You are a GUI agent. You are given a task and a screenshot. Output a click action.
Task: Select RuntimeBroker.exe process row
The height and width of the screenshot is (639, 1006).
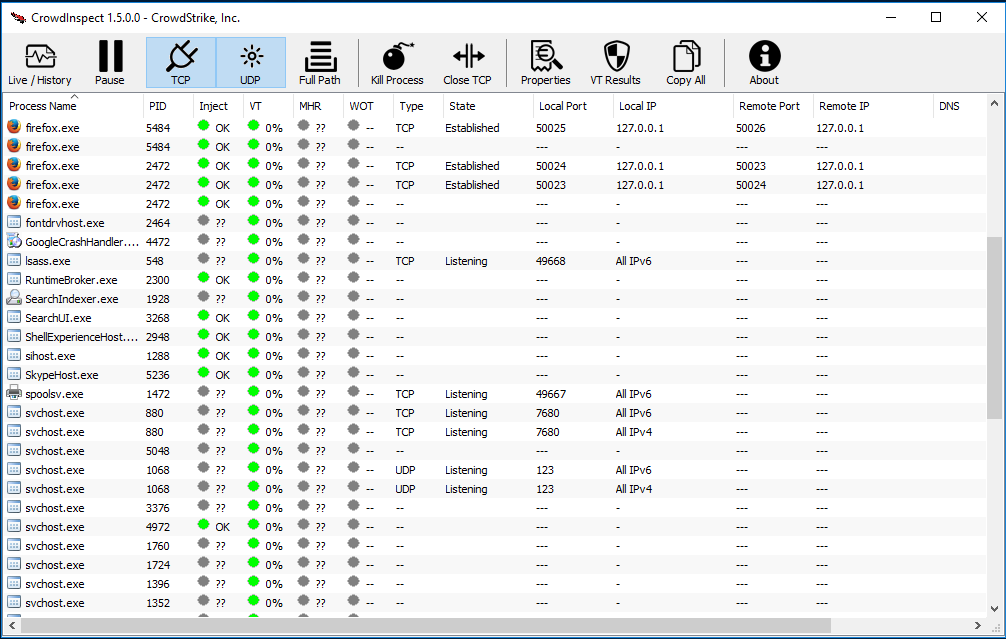[x=495, y=280]
